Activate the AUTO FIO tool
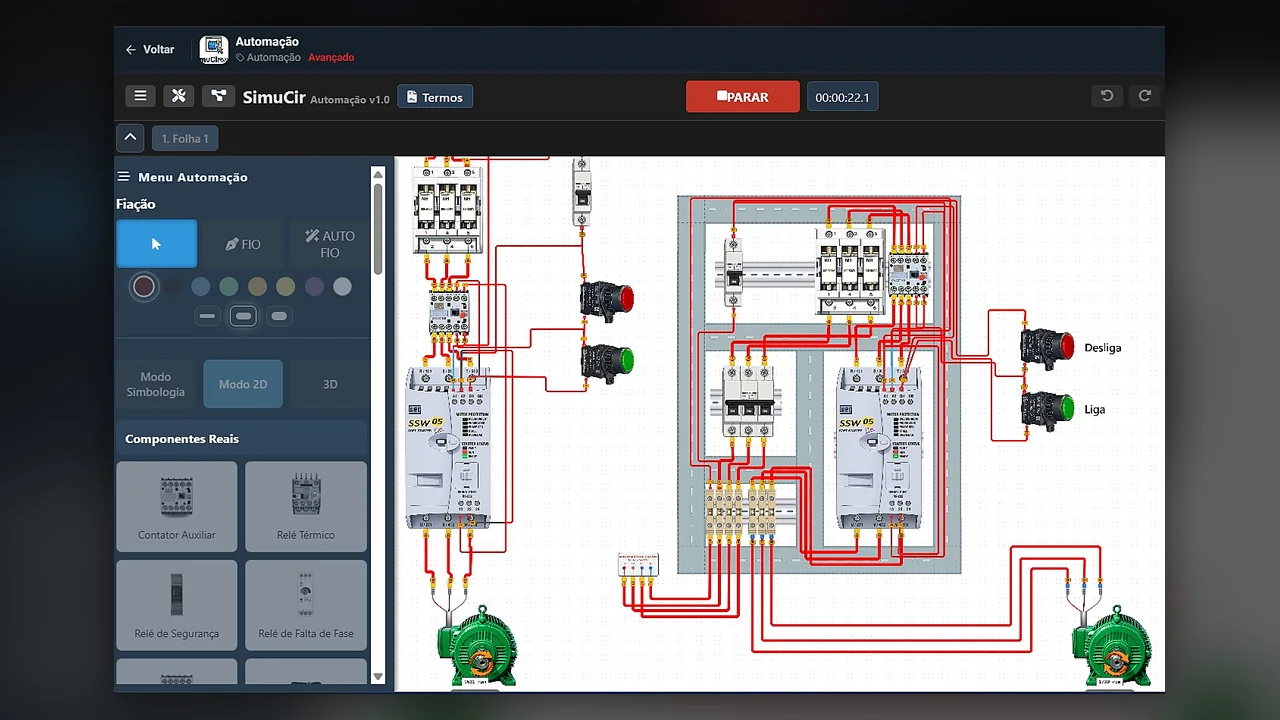This screenshot has width=1280, height=720. pyautogui.click(x=330, y=244)
